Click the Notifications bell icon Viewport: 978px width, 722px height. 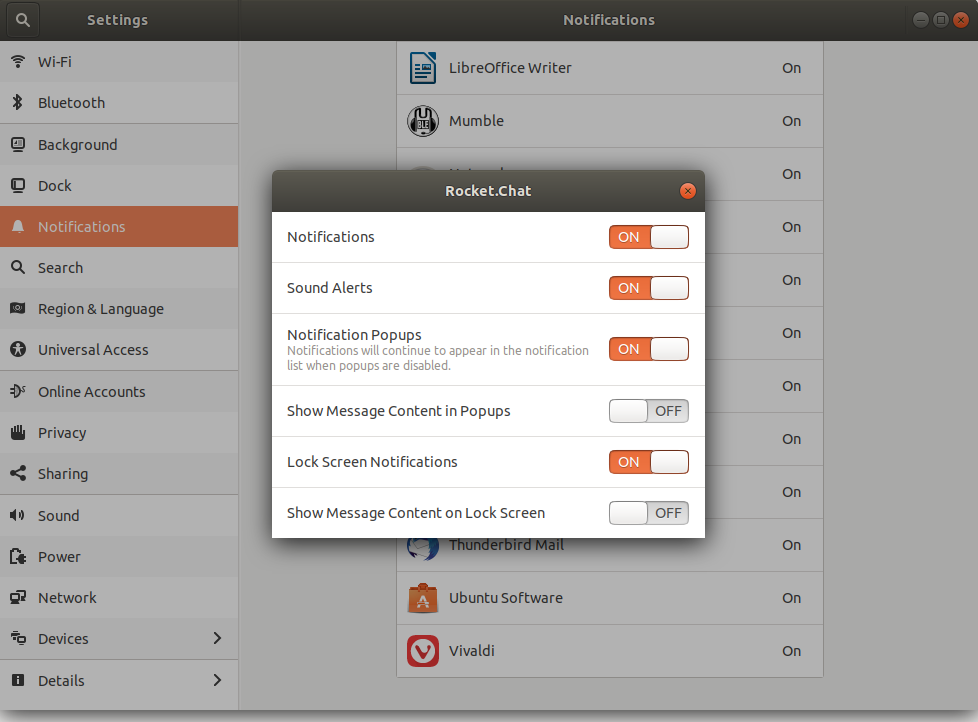click(x=18, y=226)
